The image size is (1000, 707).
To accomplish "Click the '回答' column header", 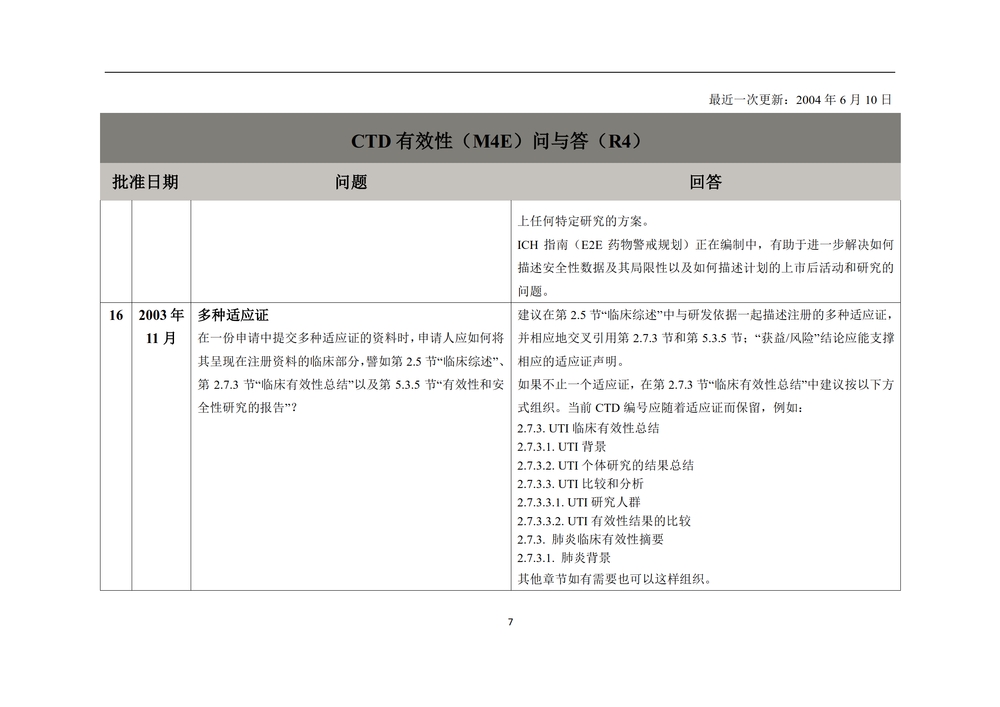I will pyautogui.click(x=705, y=182).
